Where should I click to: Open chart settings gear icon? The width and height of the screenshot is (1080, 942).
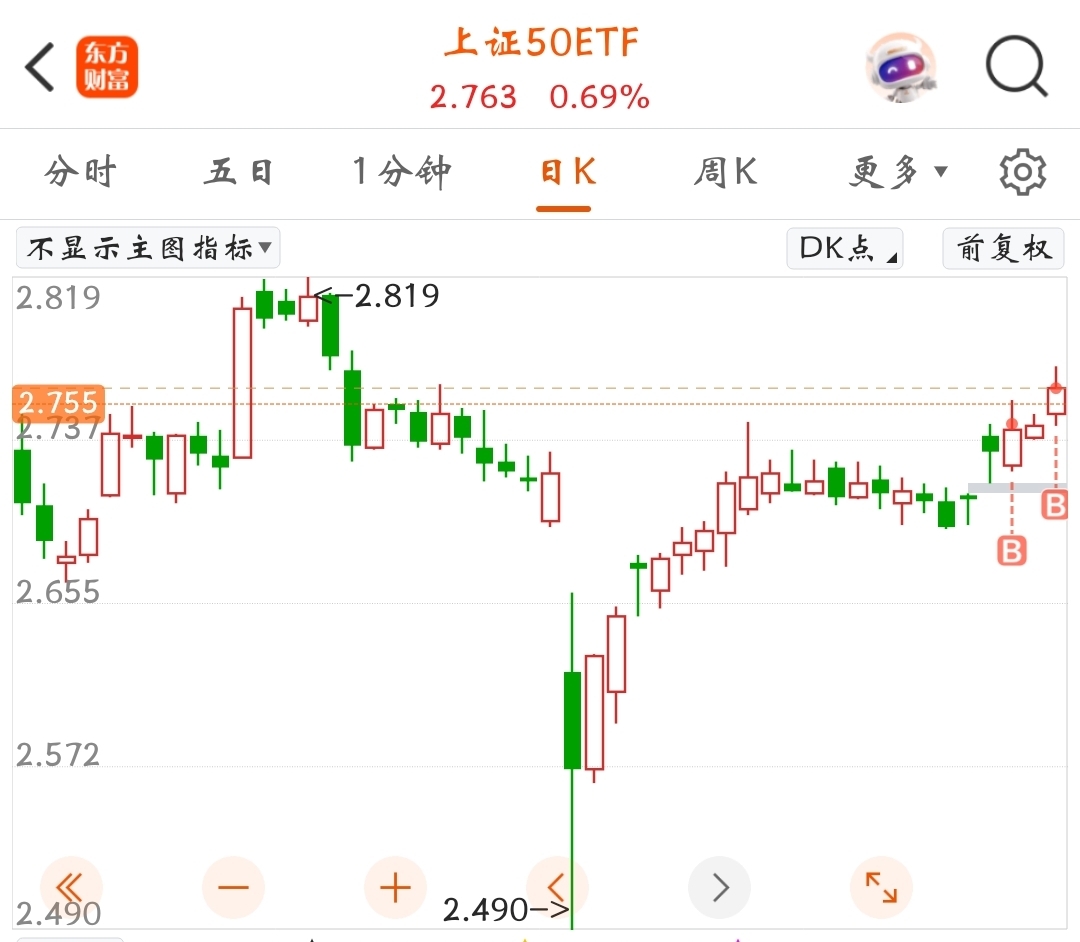pyautogui.click(x=1023, y=172)
